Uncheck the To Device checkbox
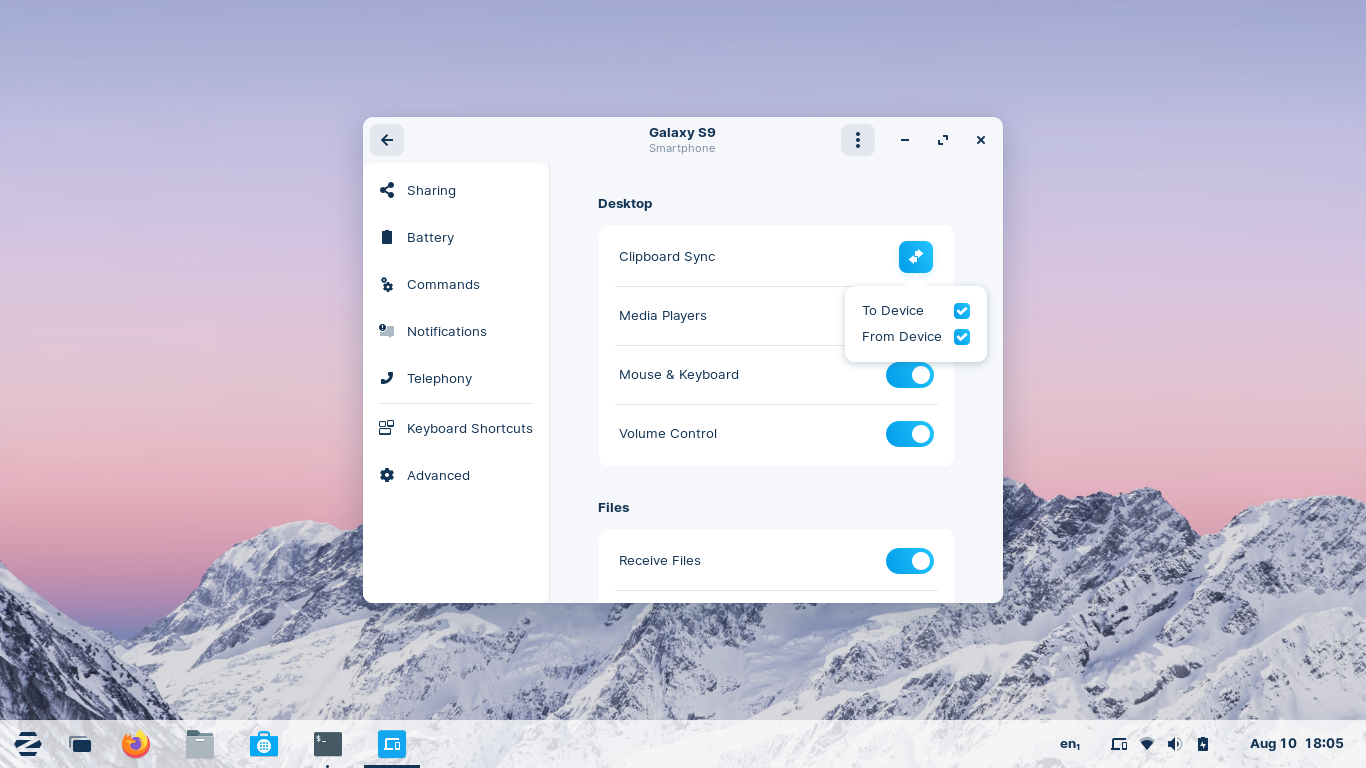 tap(962, 311)
